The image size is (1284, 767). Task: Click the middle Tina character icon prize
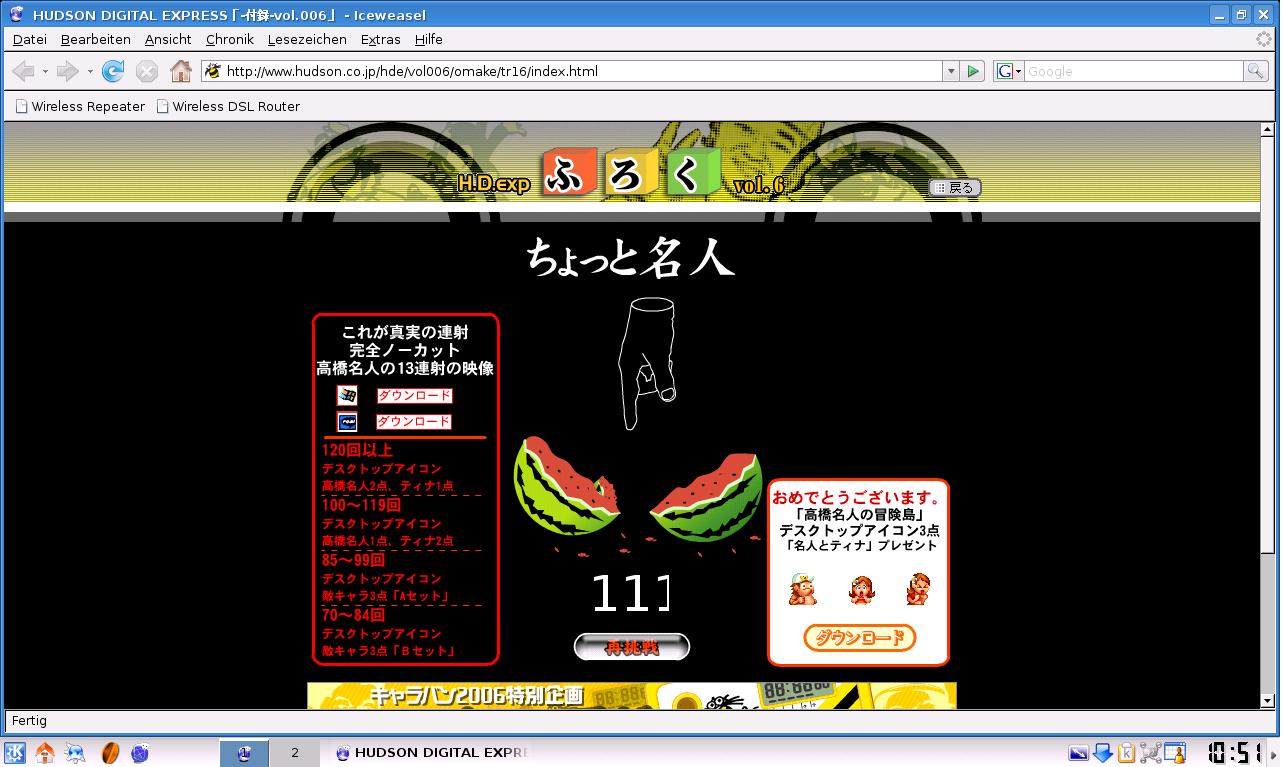[x=860, y=589]
